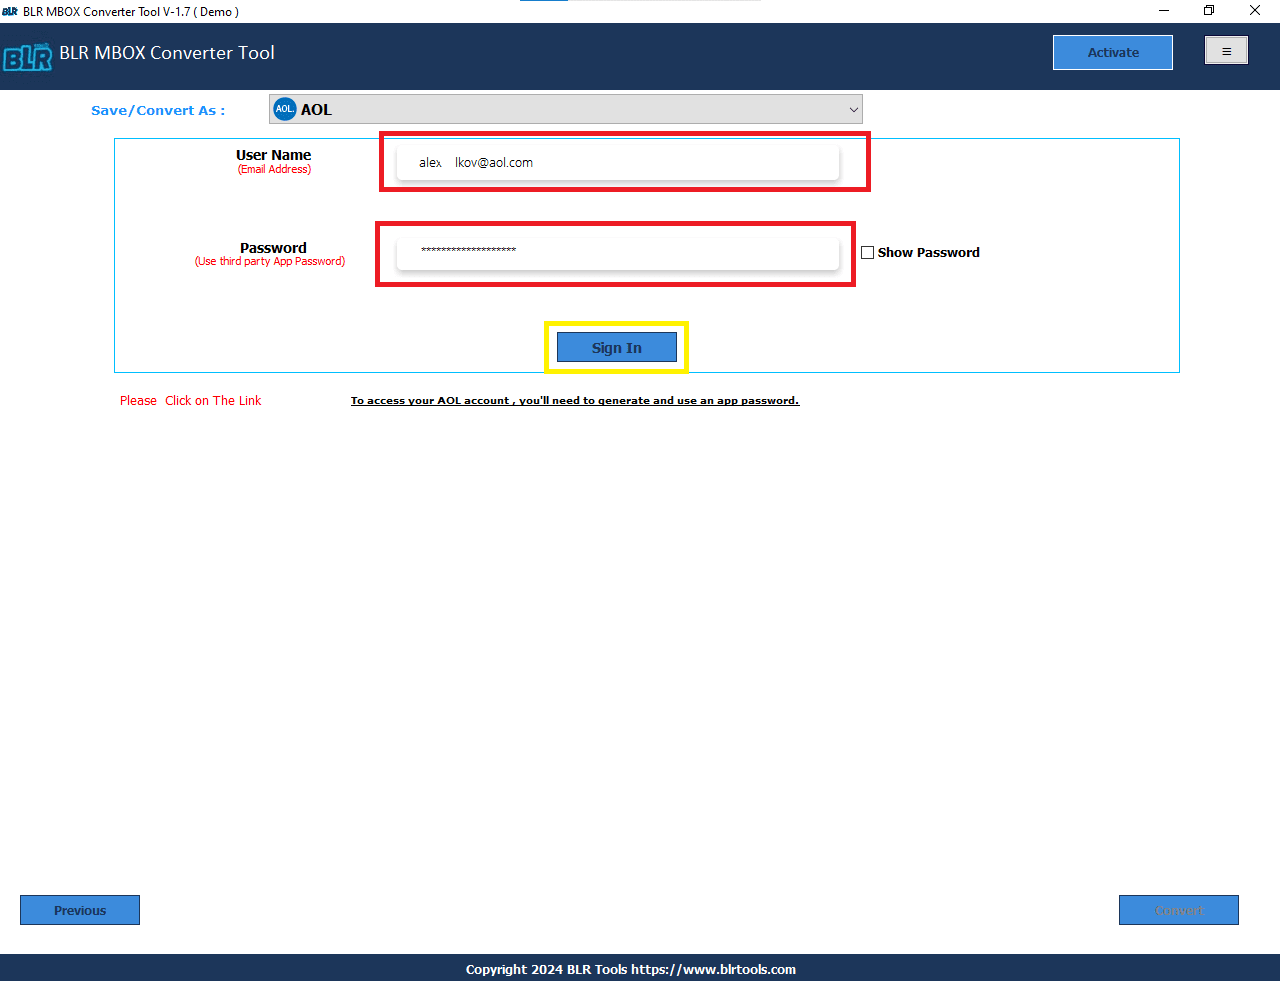Open the AOL app password link
This screenshot has width=1280, height=981.
[x=575, y=401]
